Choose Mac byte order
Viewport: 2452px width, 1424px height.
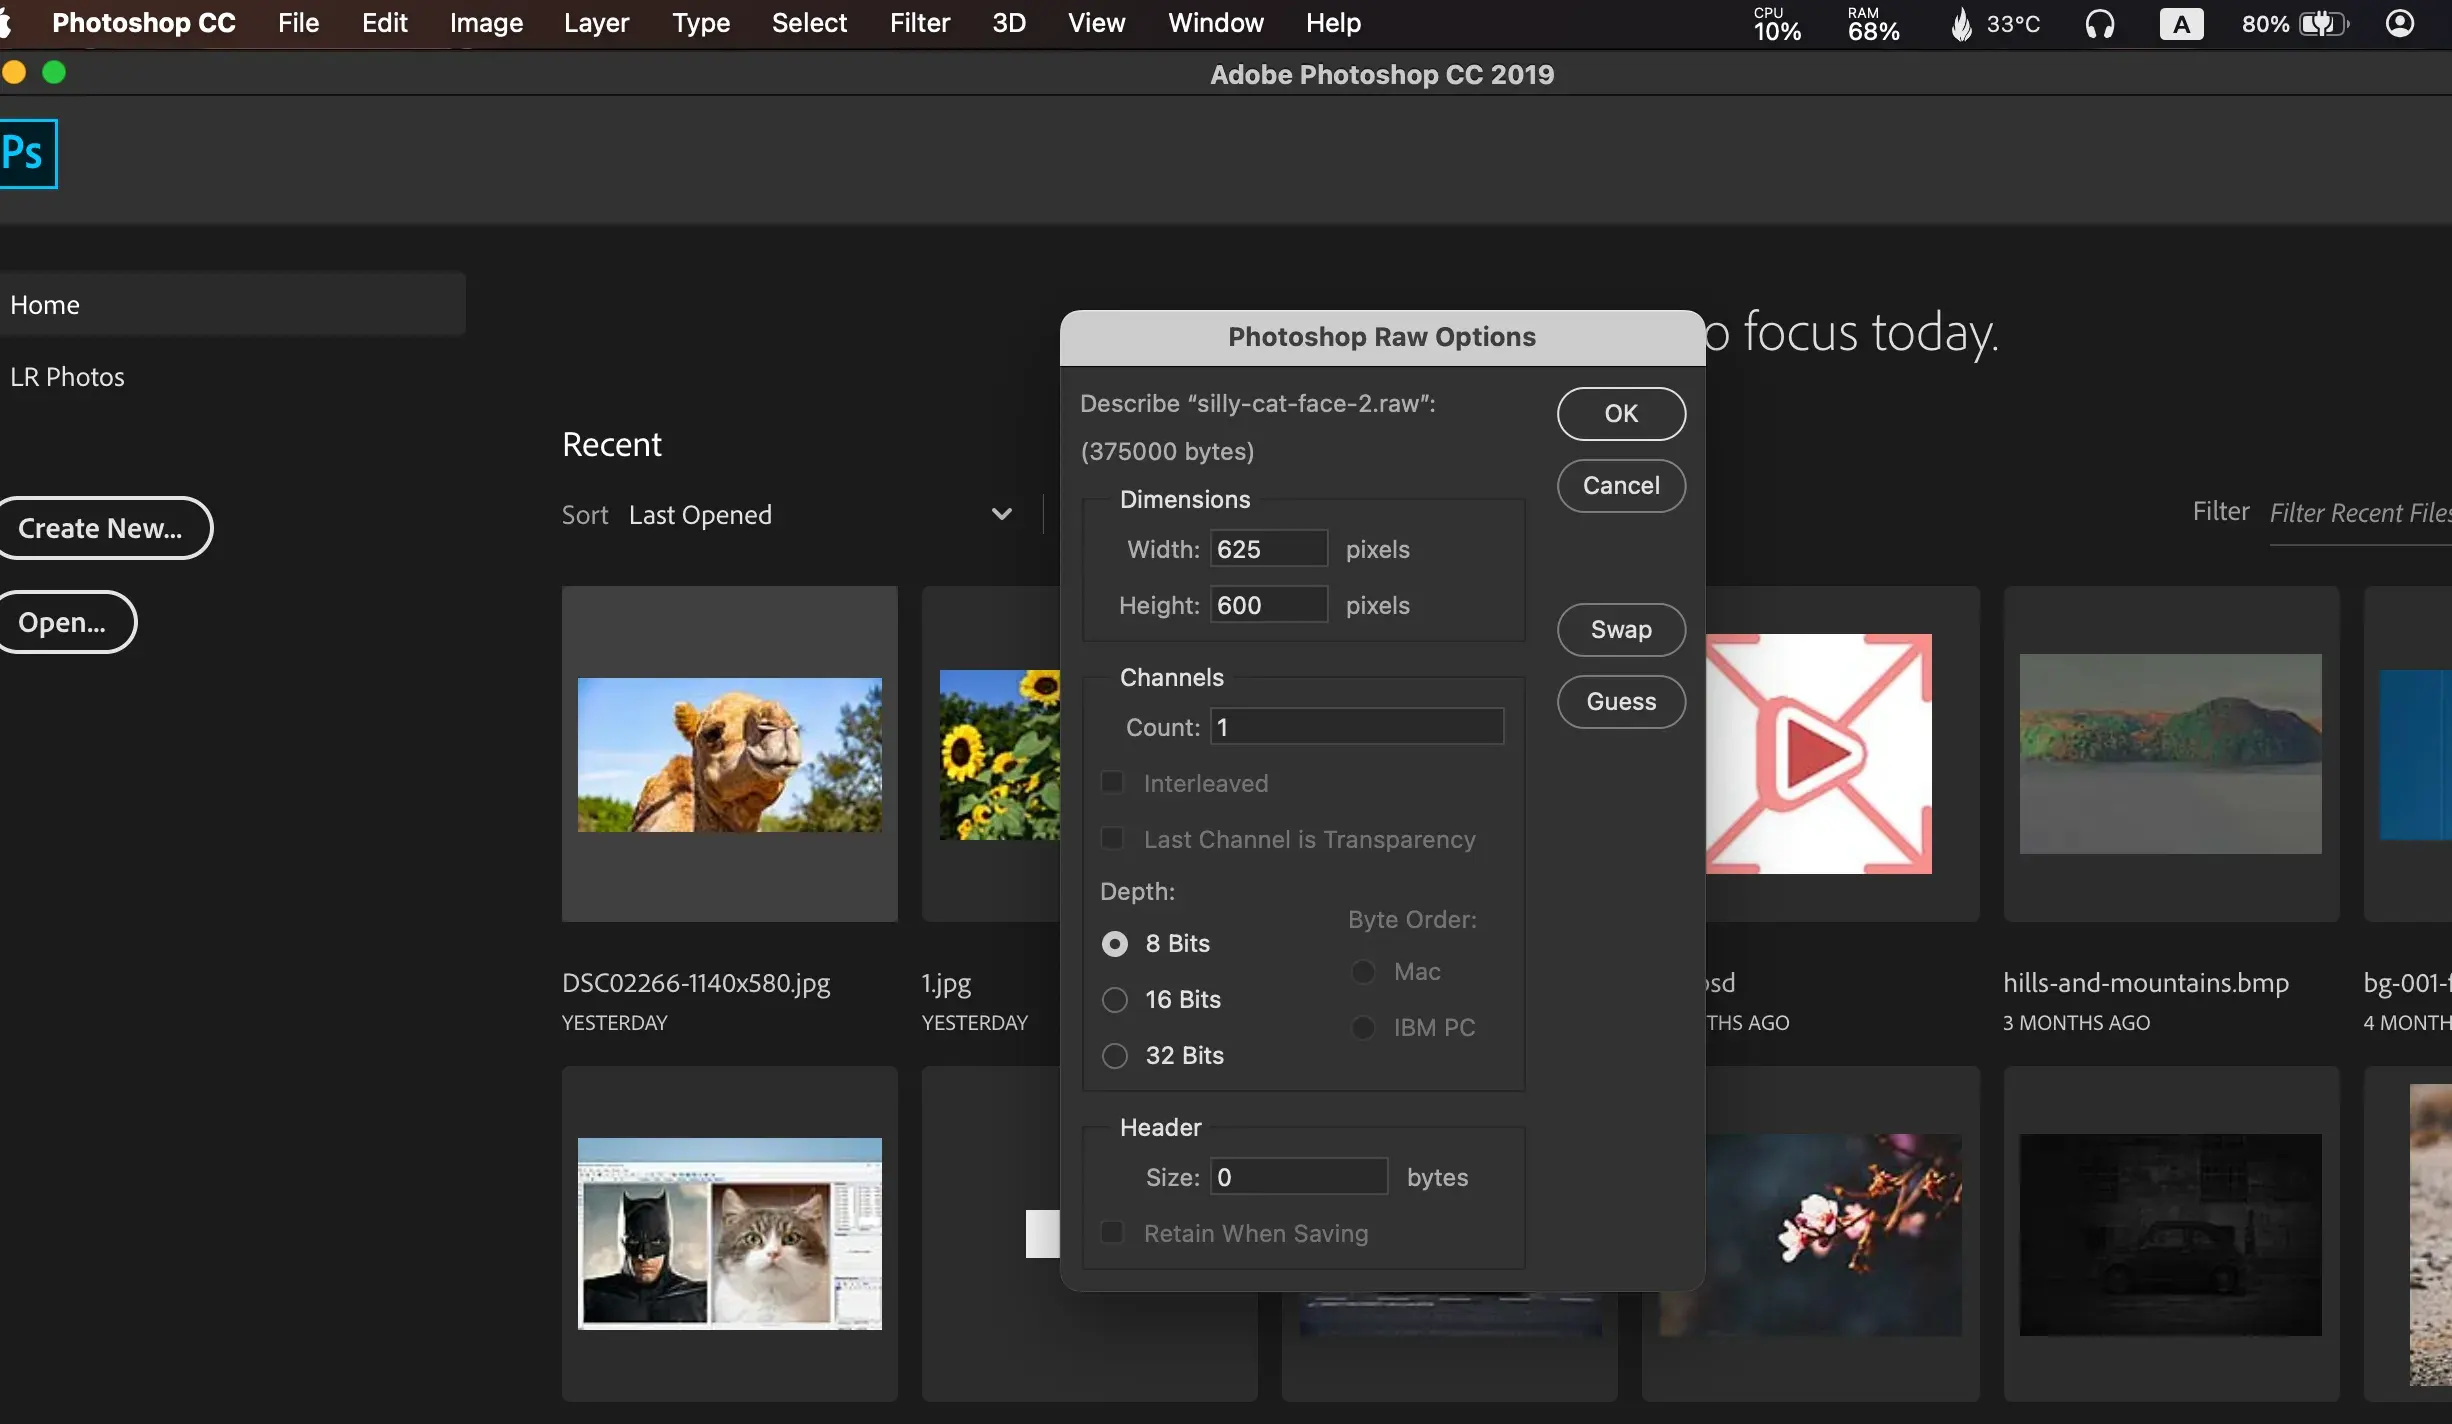1363,972
